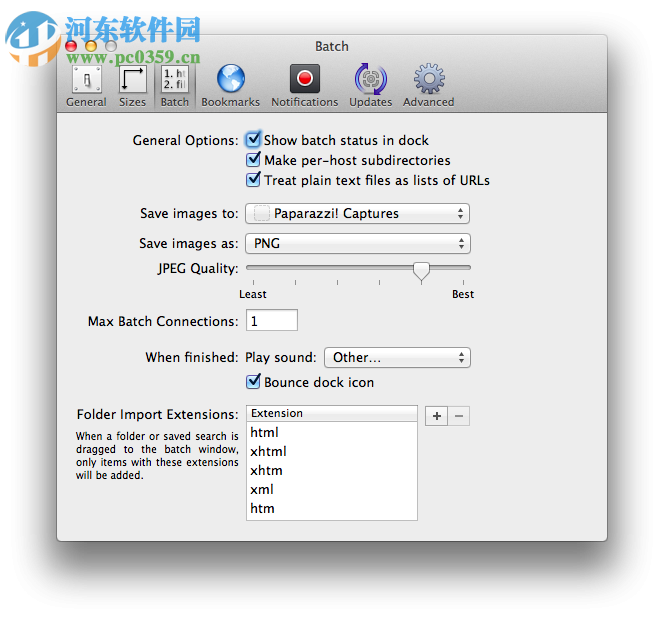Toggle Treat plain text files as lists of URLs
664x620 pixels.
pyautogui.click(x=253, y=180)
